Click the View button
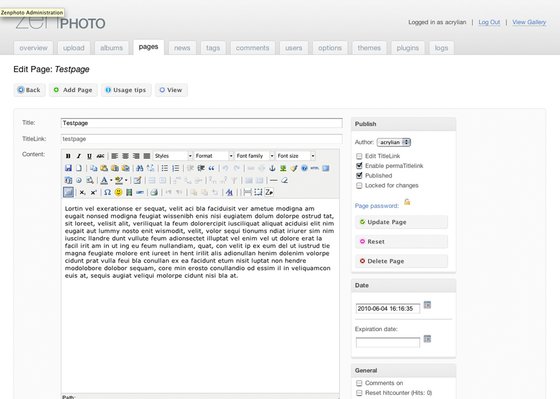This screenshot has width=560, height=399. [x=171, y=90]
